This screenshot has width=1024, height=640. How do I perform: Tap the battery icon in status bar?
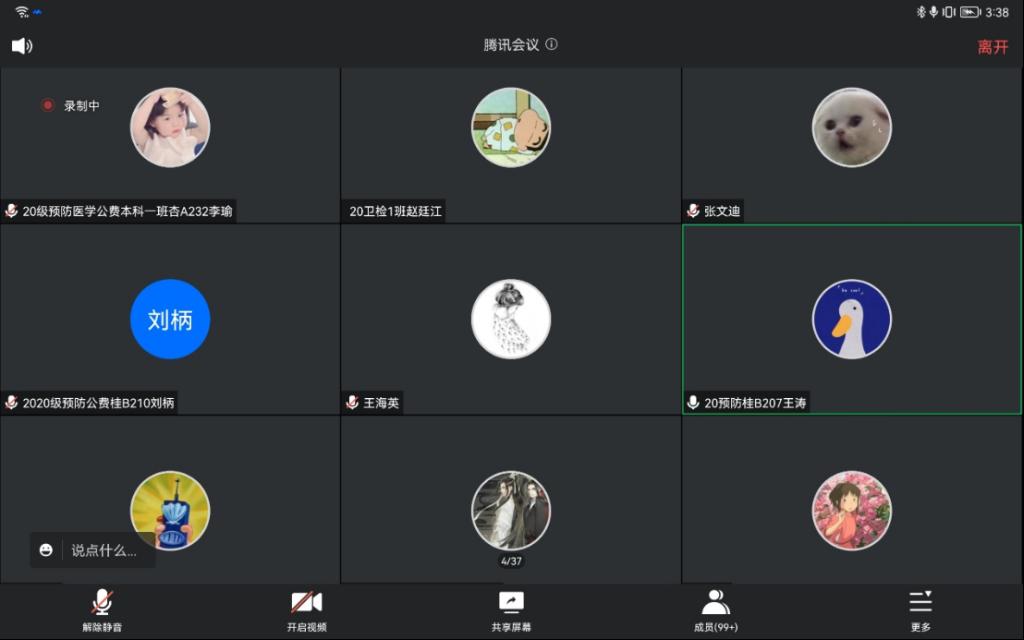point(969,12)
